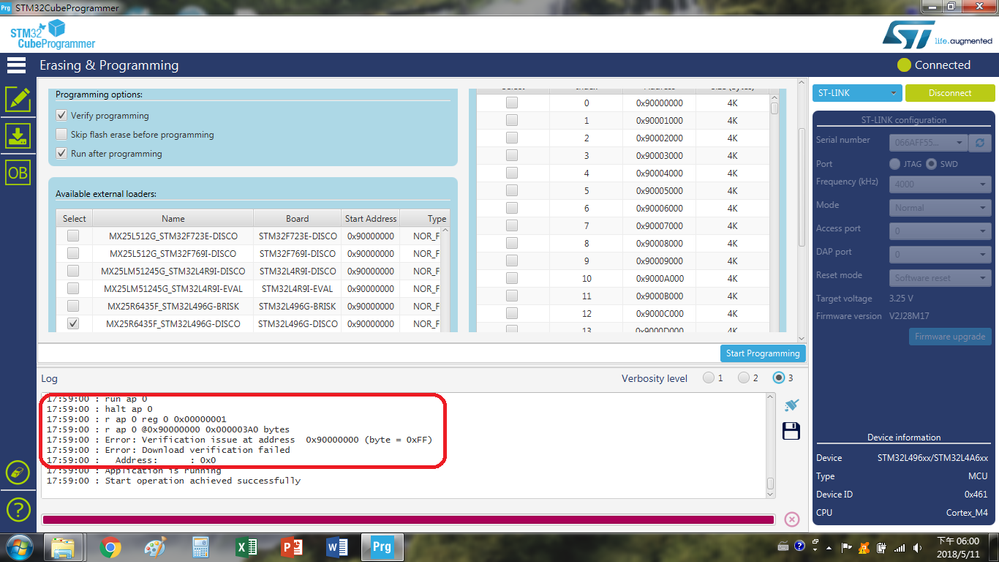
Task: Sort loaders by Board column header
Action: (x=297, y=219)
